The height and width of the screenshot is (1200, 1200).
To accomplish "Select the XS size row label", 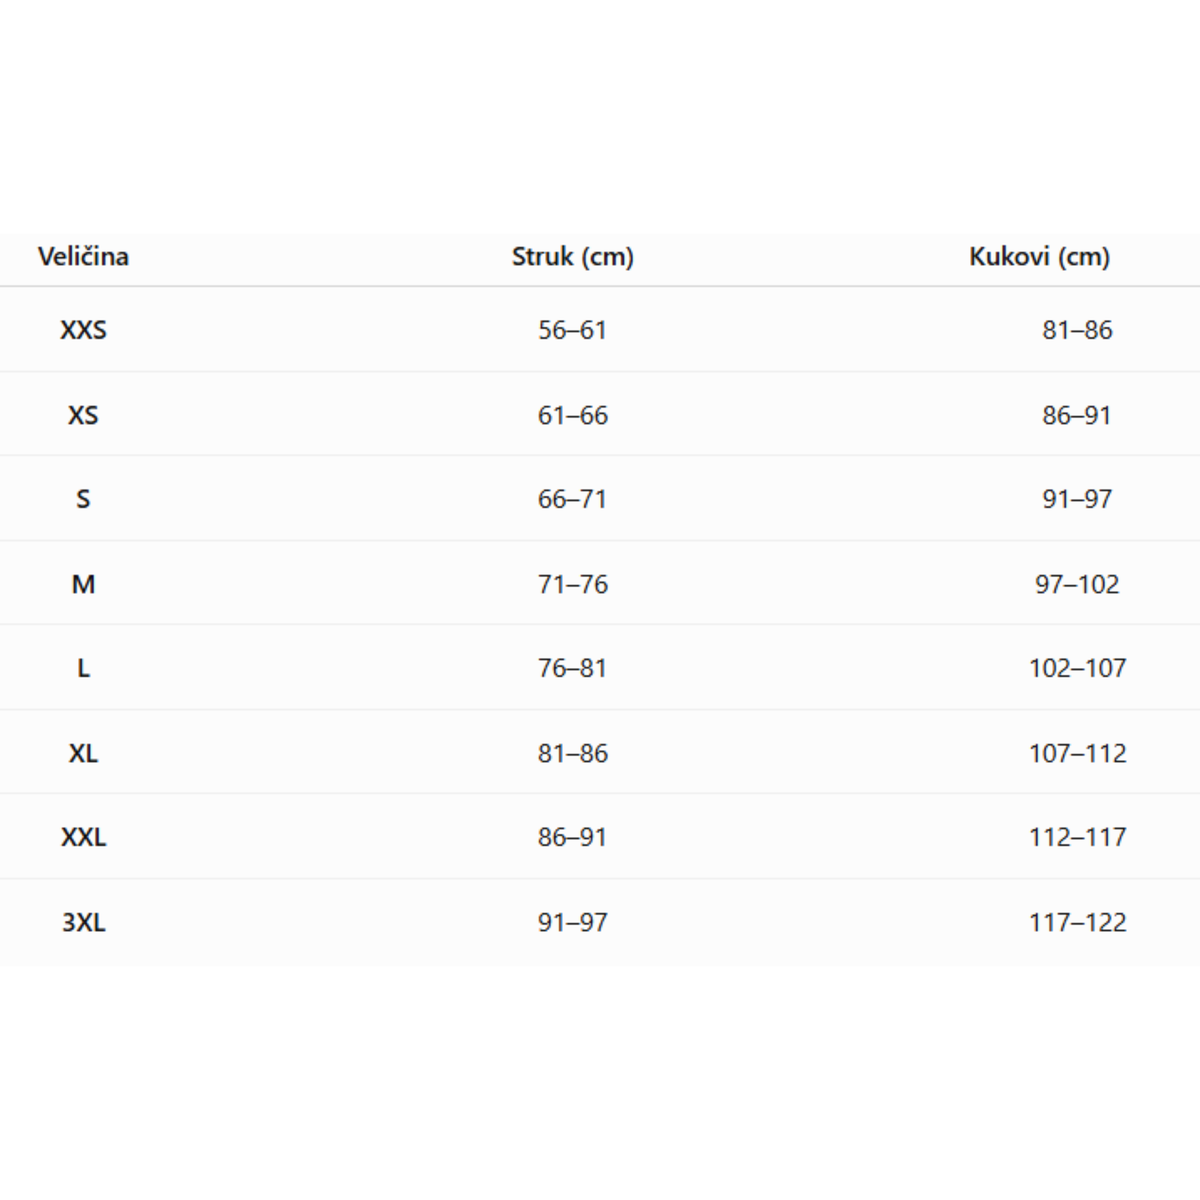I will tap(83, 415).
